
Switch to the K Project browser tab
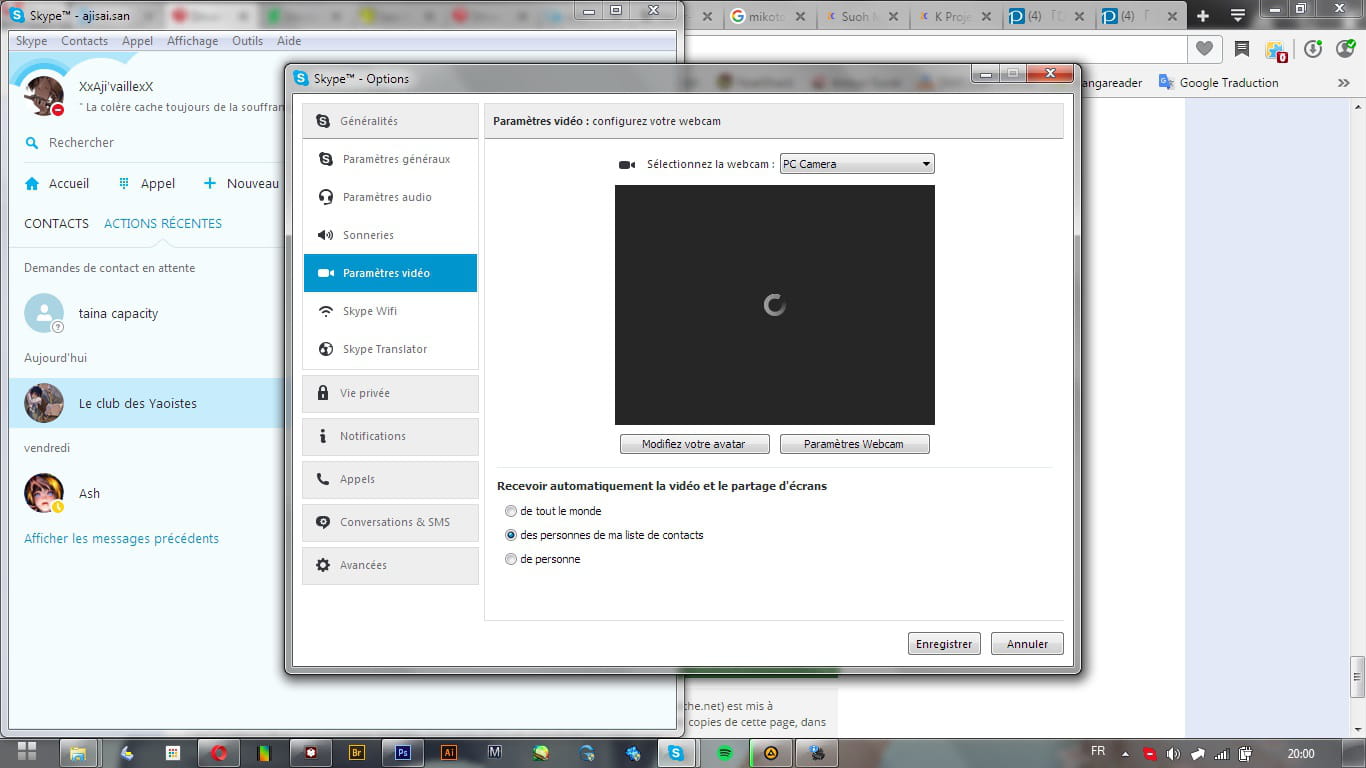955,16
